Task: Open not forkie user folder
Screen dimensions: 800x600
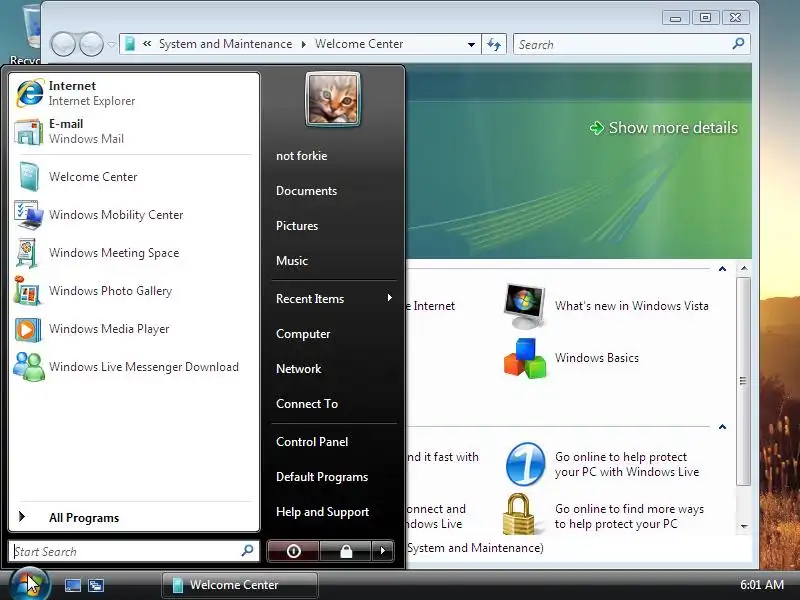Action: coord(302,156)
